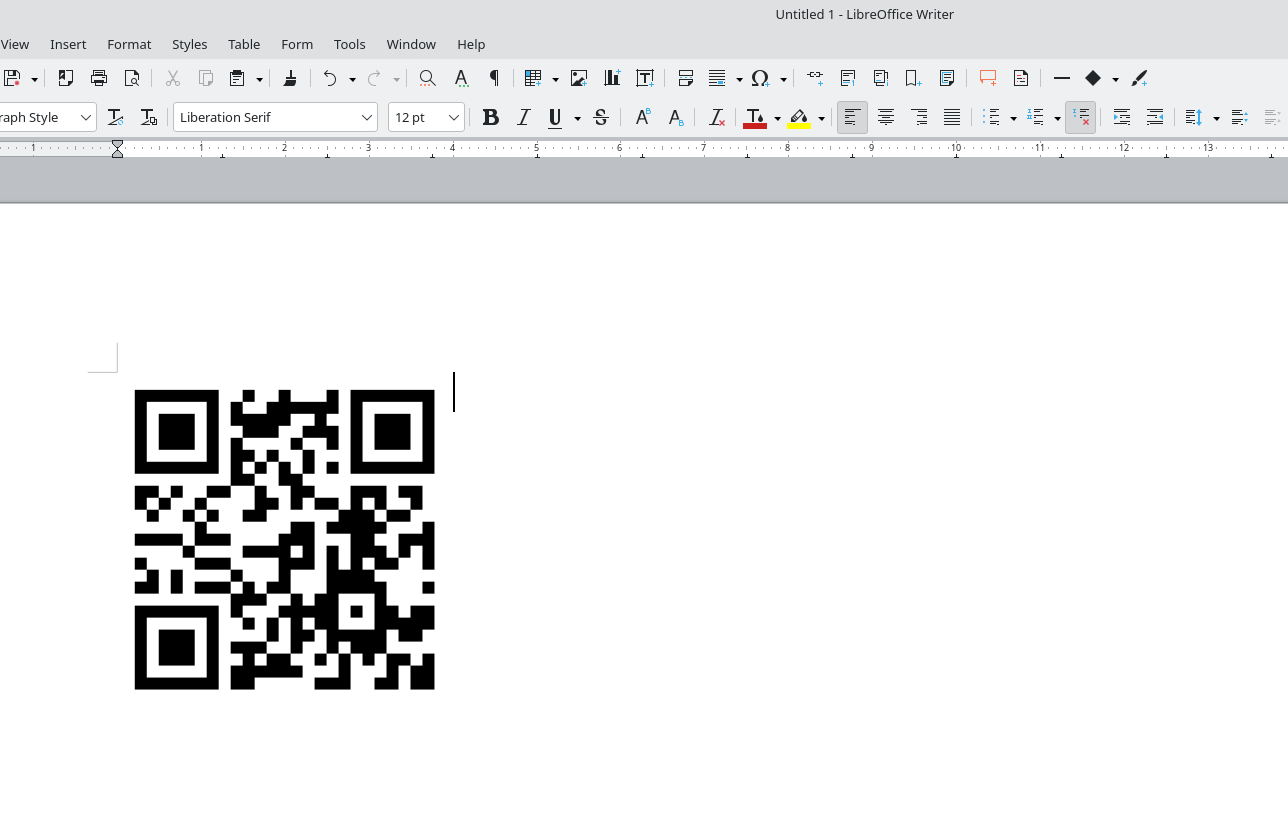This screenshot has width=1288, height=831.
Task: Click the Save document icon
Action: pos(12,78)
